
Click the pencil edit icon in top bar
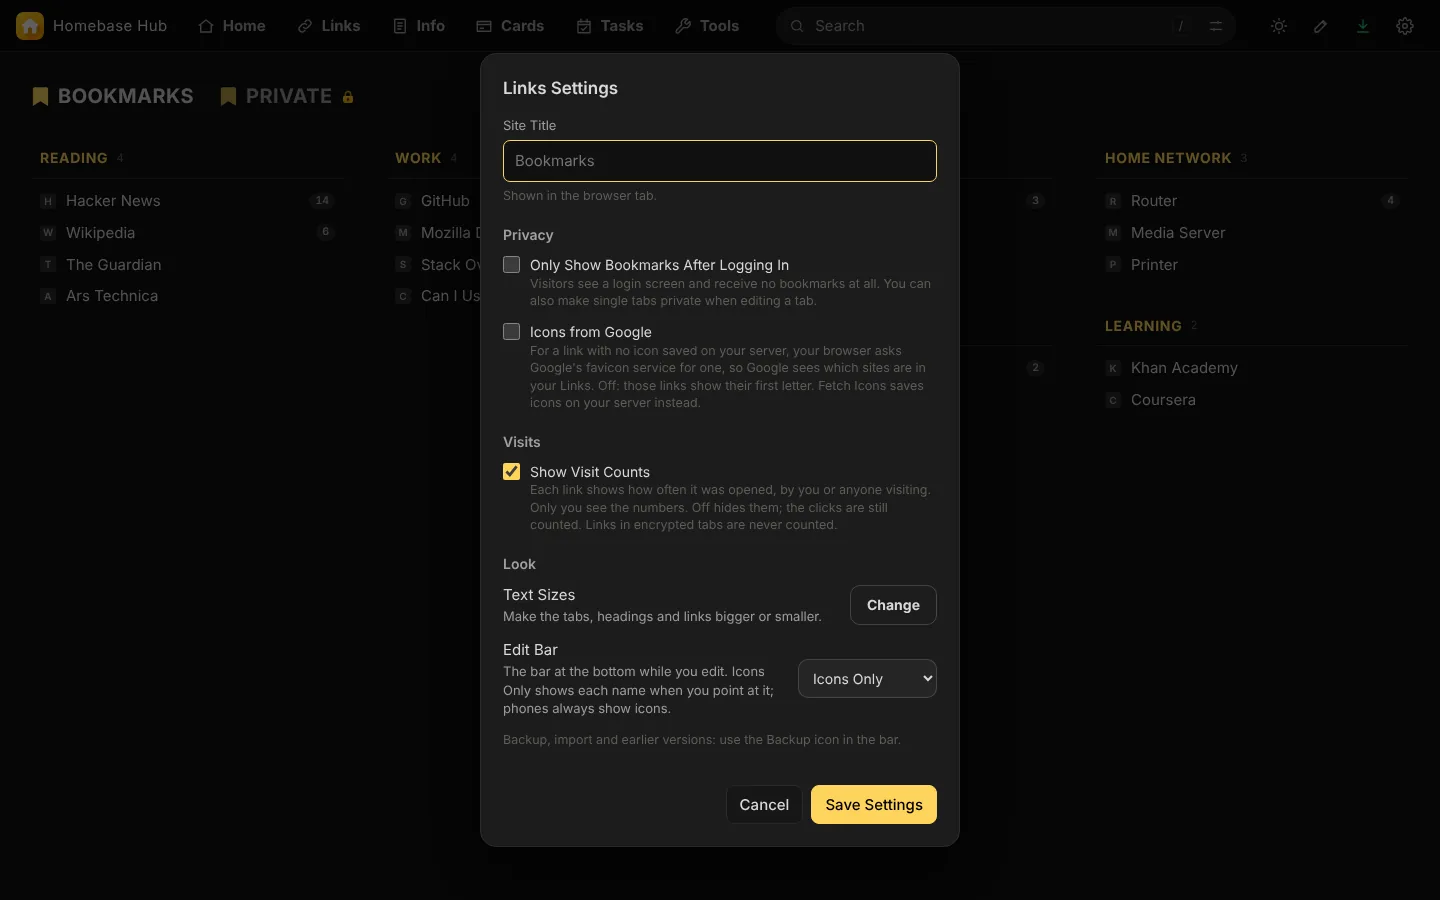click(x=1321, y=26)
